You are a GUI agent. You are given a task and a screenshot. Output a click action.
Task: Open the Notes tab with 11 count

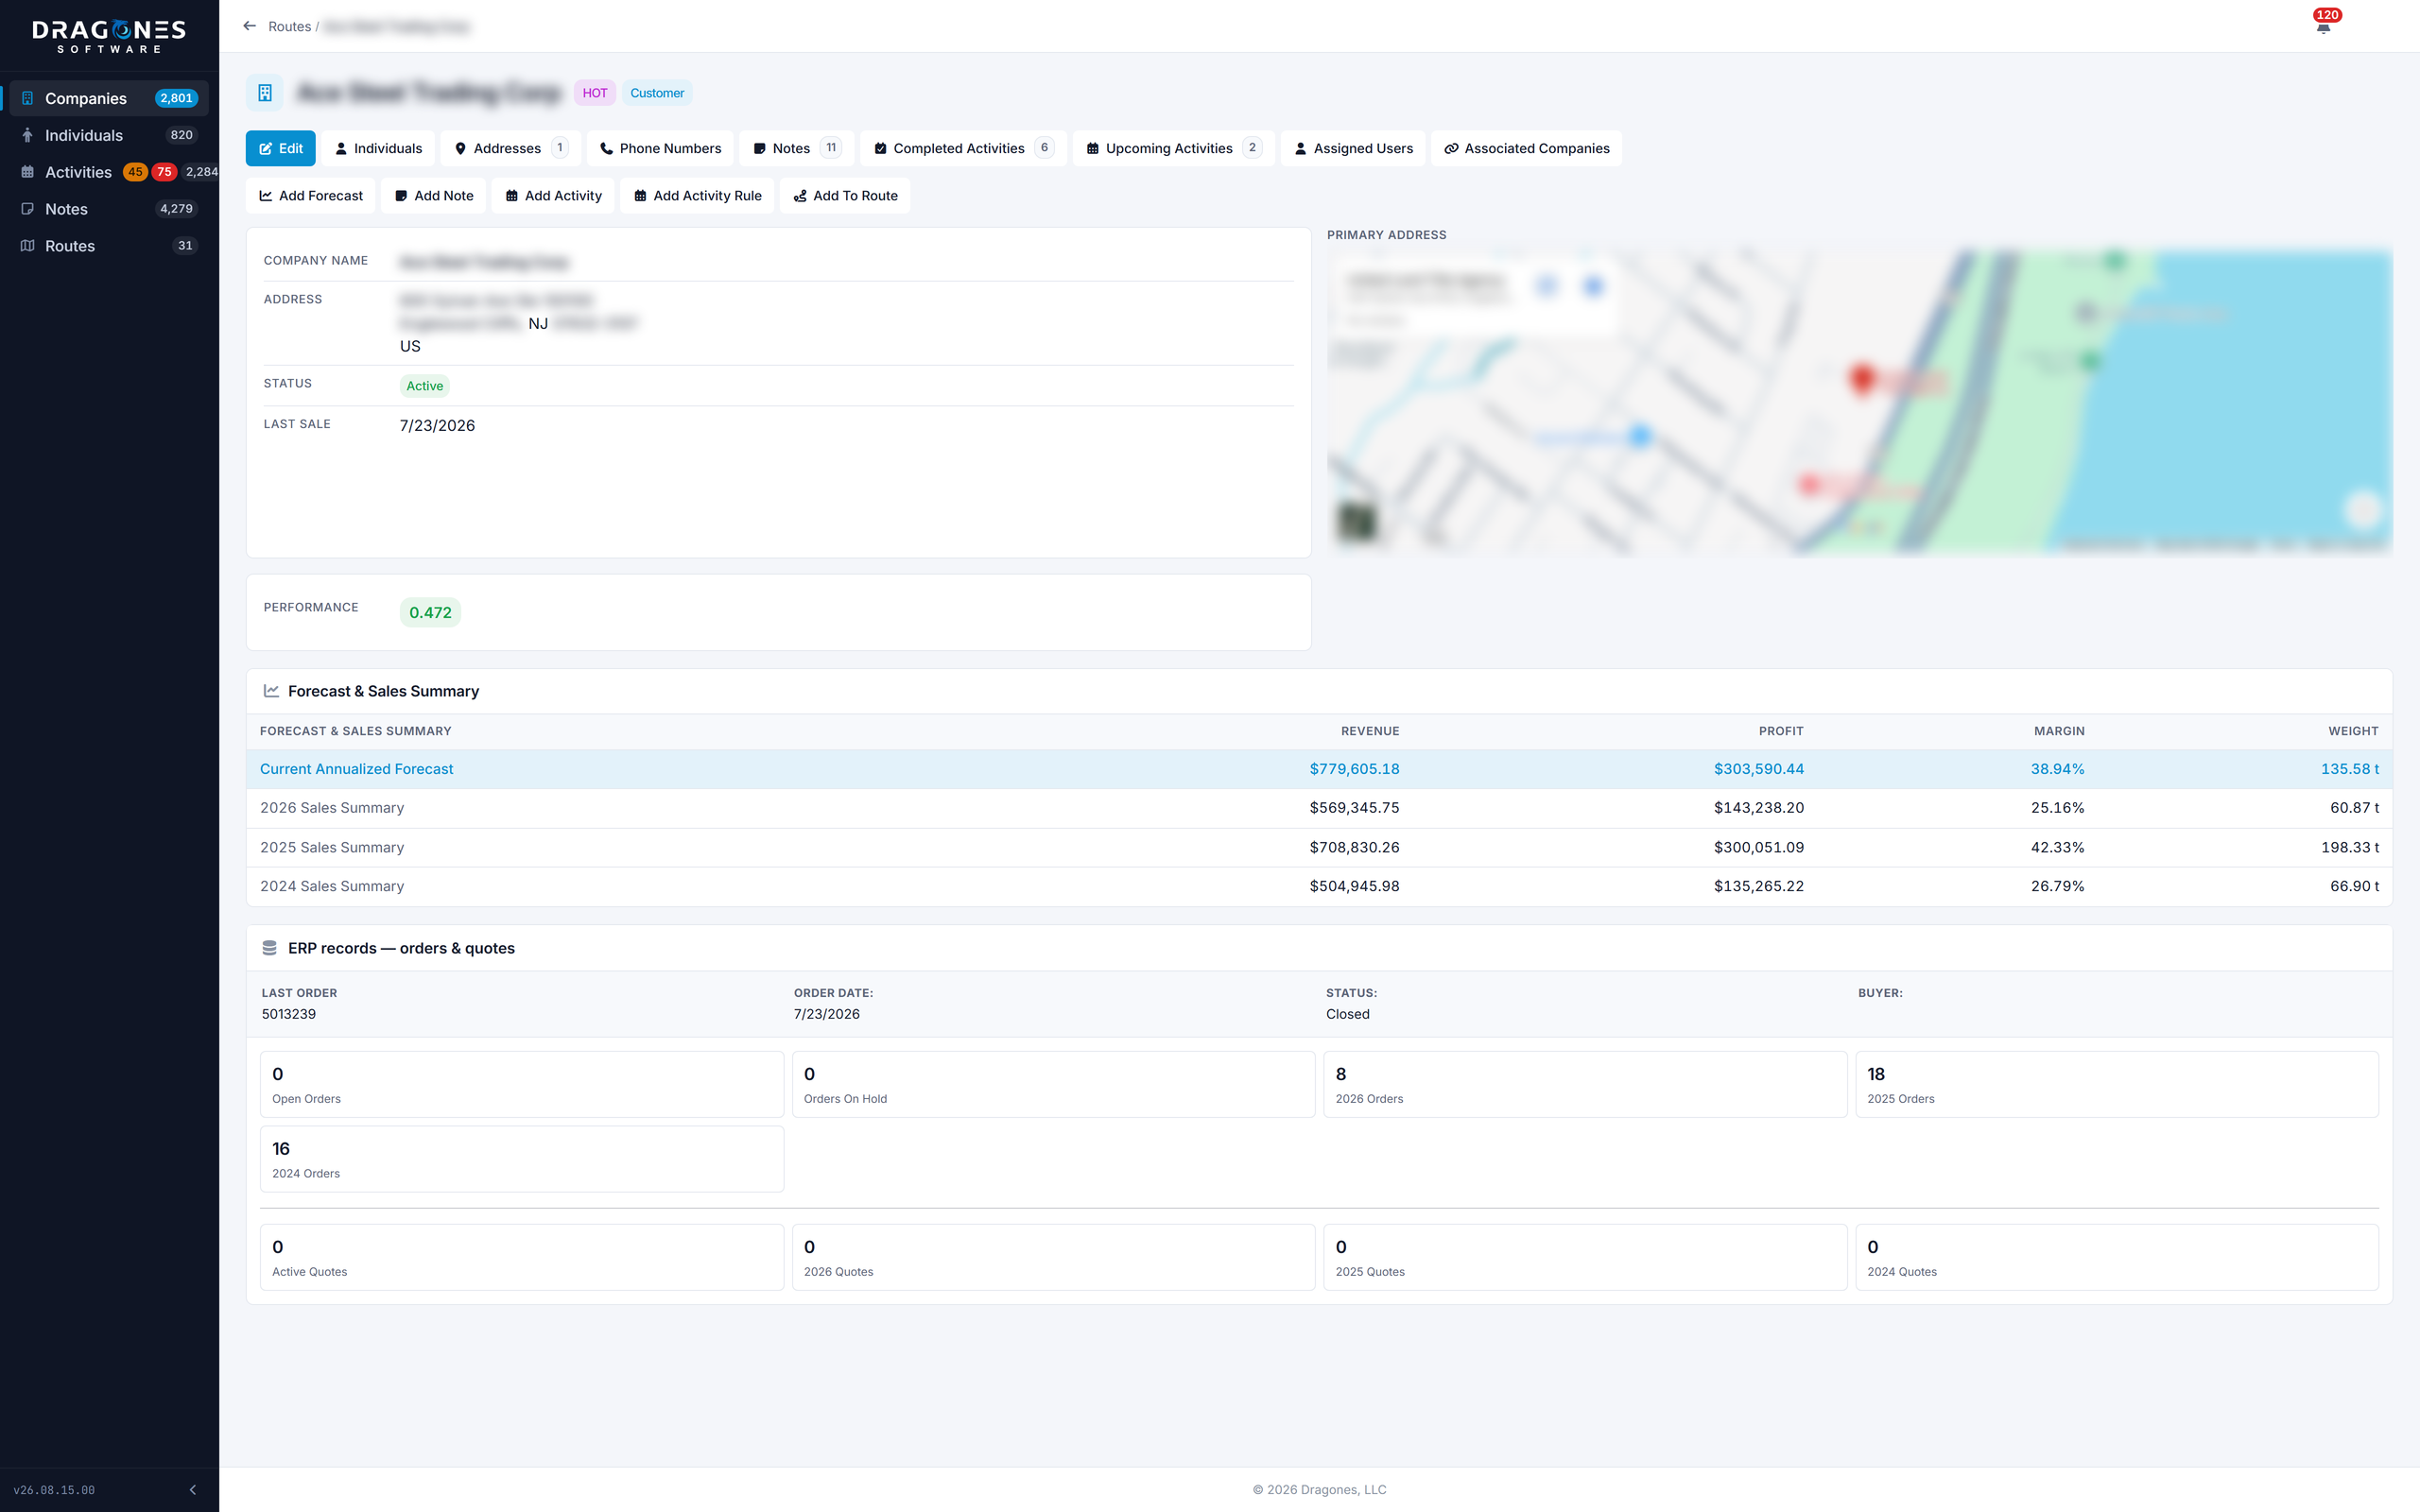(x=797, y=148)
